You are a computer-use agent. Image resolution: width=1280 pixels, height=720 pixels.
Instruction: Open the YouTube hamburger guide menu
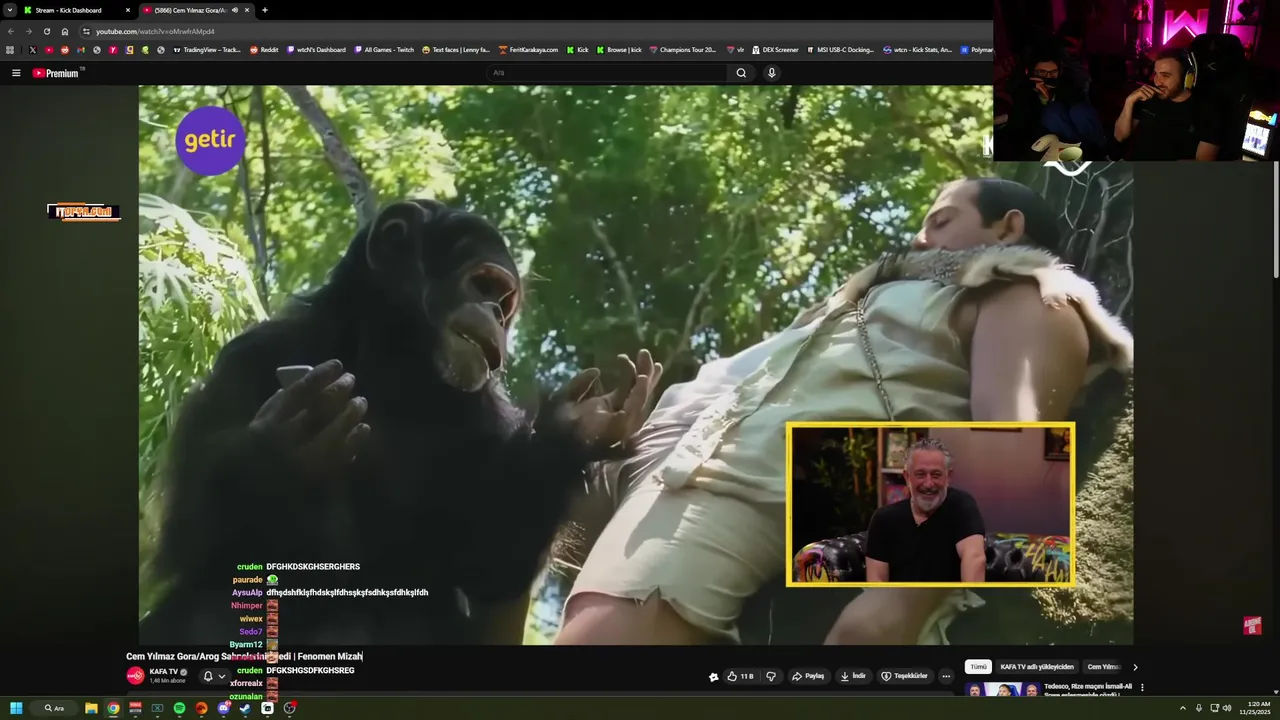click(x=16, y=73)
